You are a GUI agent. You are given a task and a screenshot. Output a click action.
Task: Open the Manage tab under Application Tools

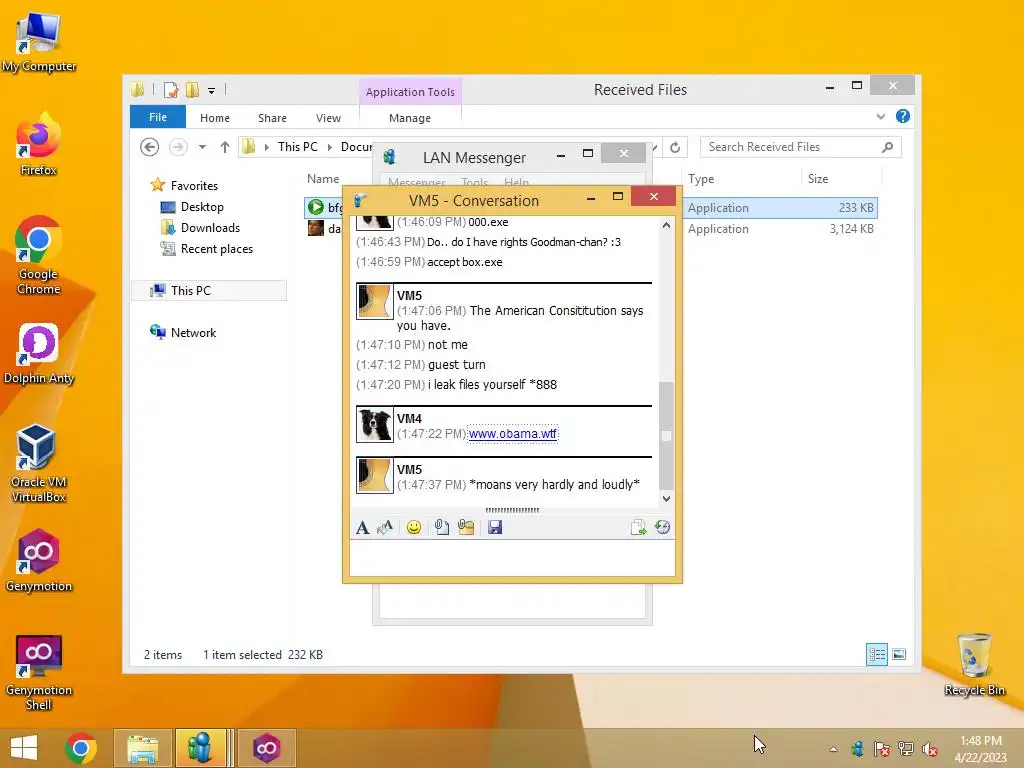tap(409, 118)
